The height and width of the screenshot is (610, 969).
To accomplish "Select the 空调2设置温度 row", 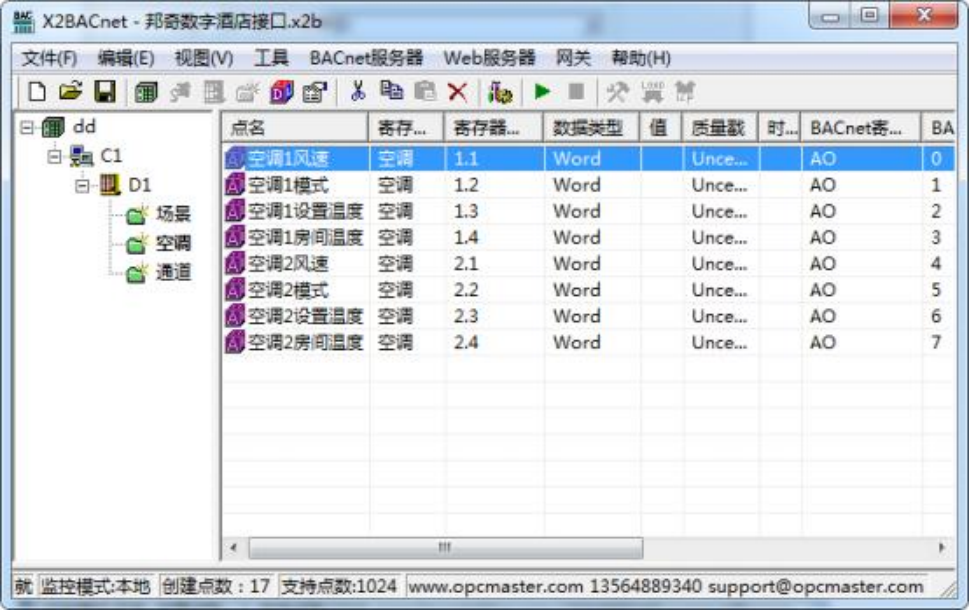I will click(587, 316).
